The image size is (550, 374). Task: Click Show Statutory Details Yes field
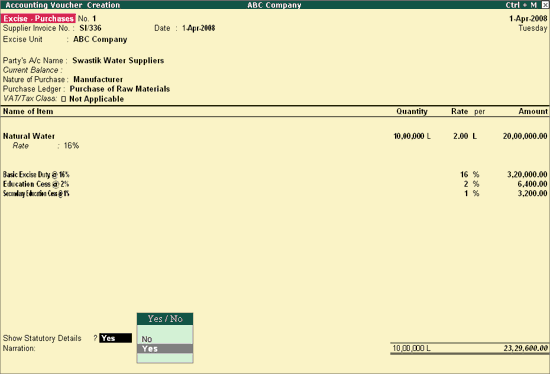[115, 338]
